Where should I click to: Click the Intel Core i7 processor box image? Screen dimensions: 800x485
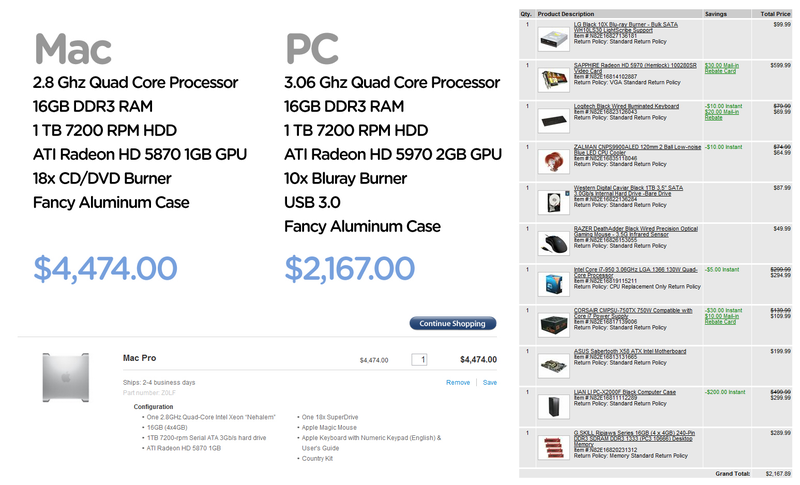554,284
